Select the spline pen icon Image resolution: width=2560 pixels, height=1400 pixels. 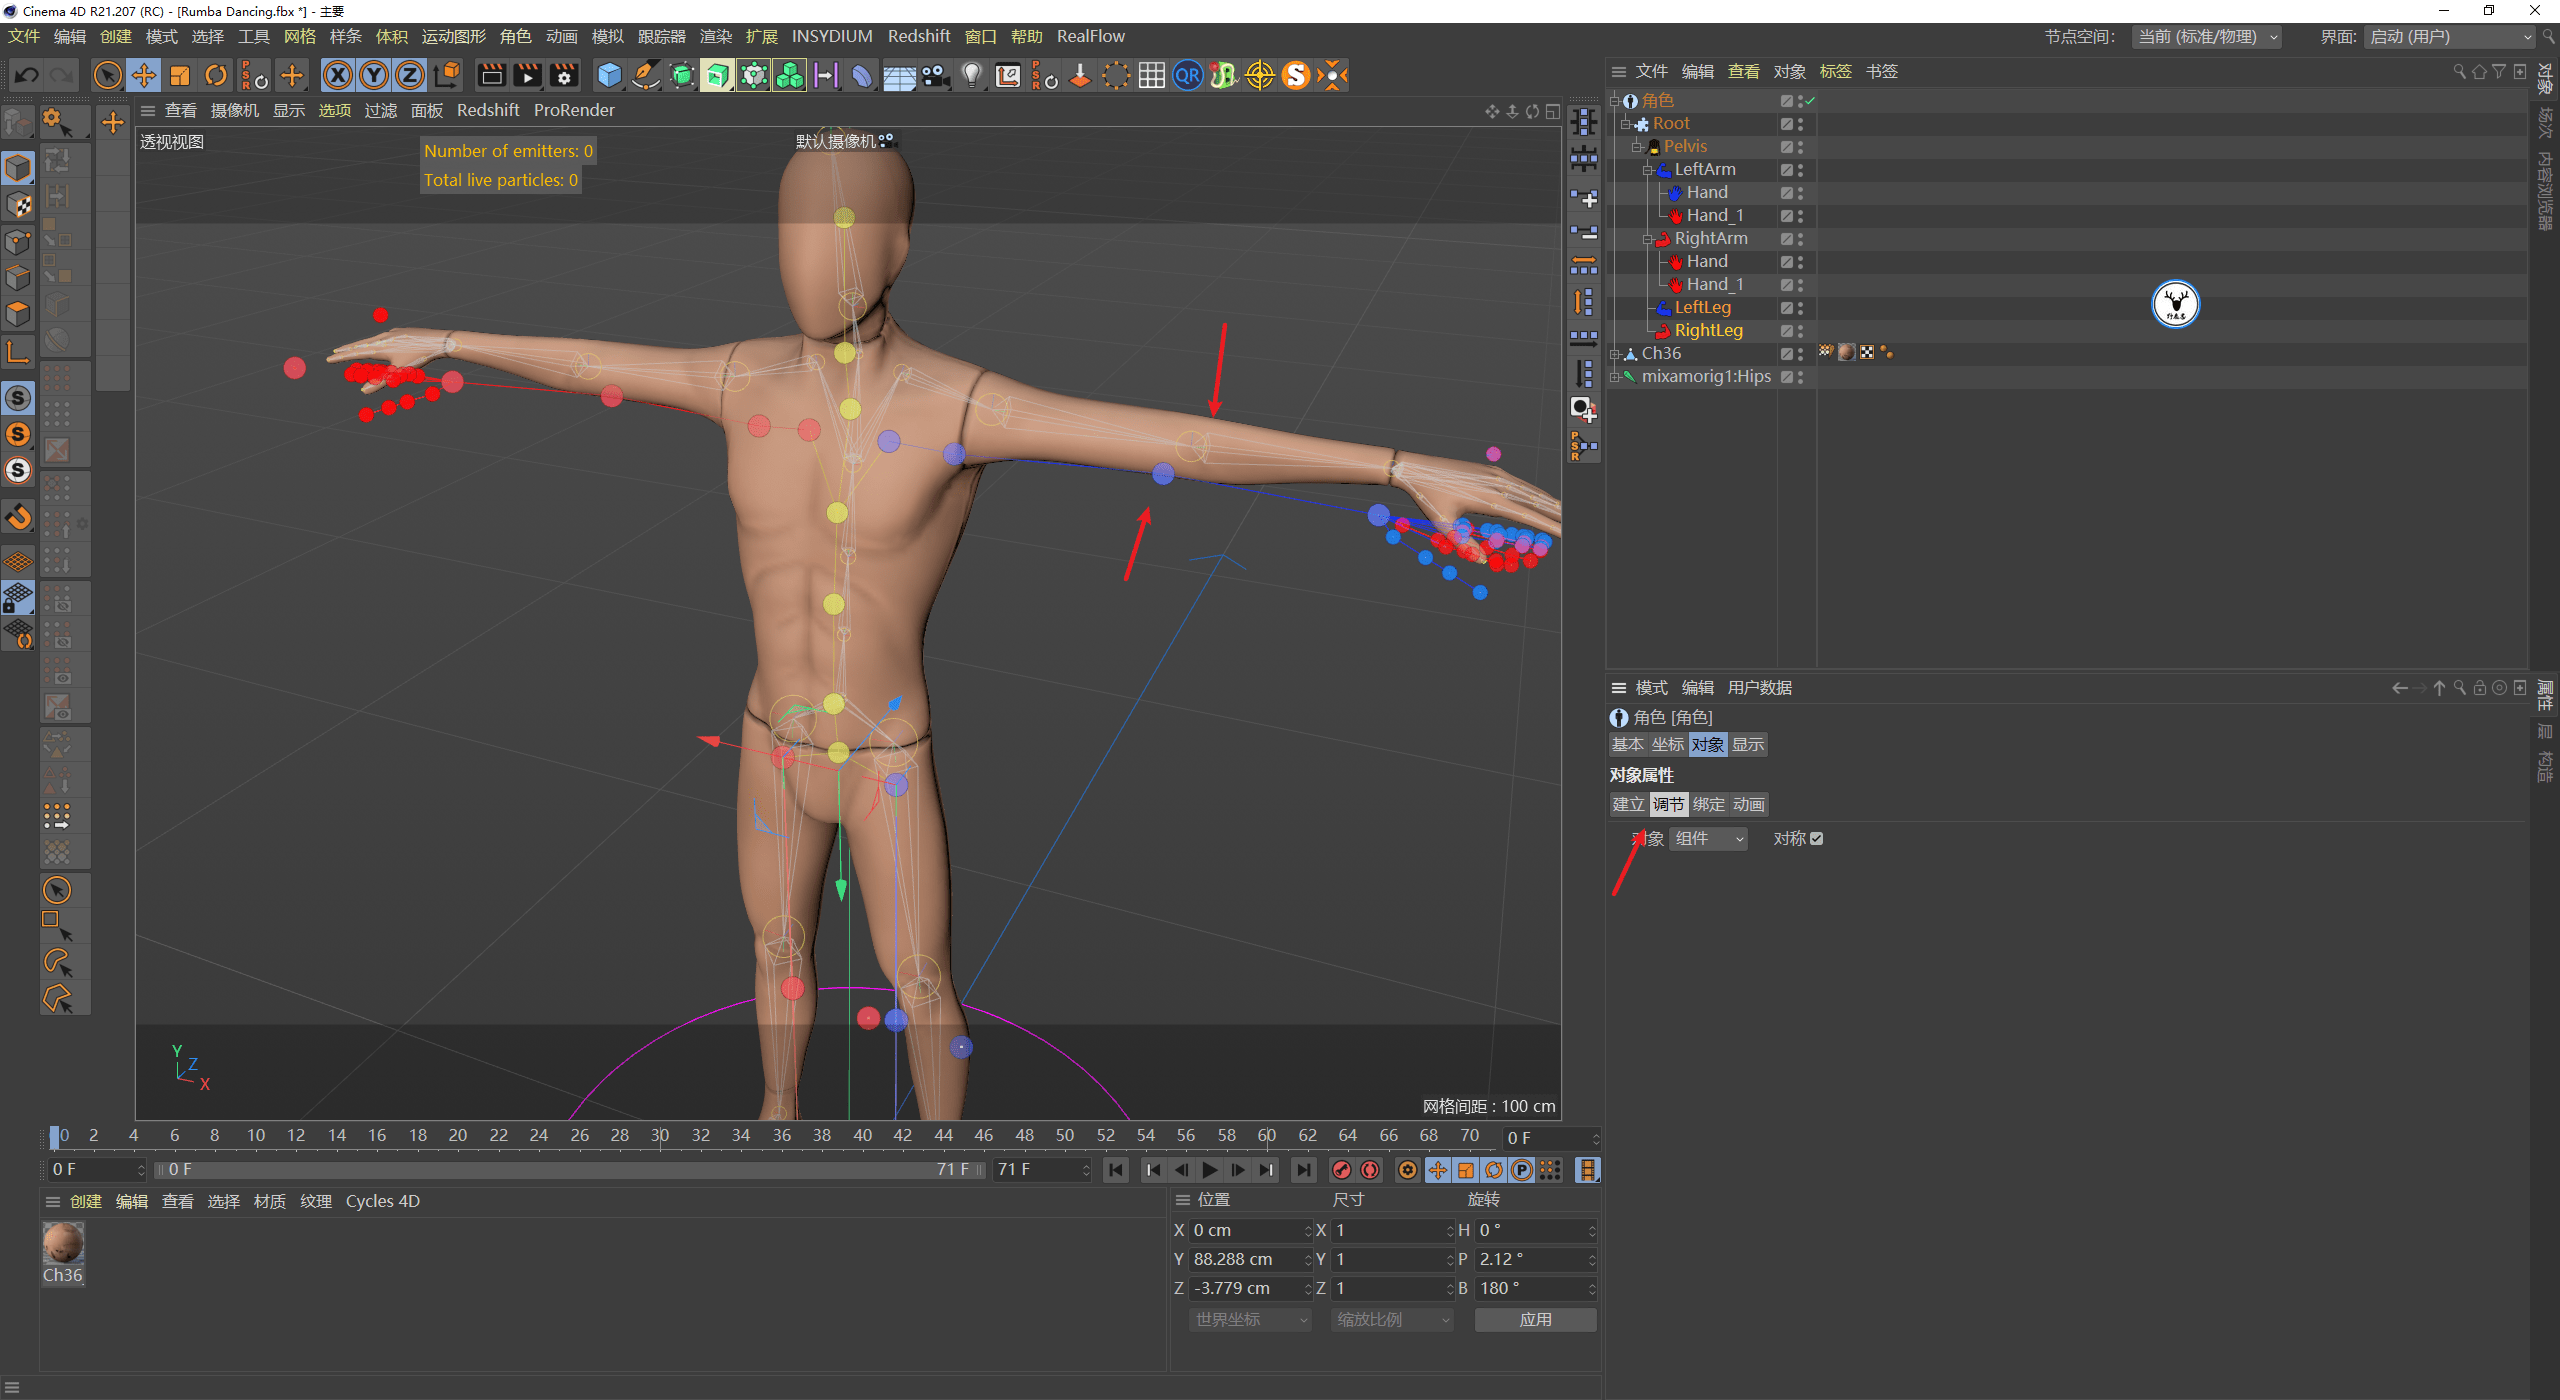pyautogui.click(x=645, y=75)
